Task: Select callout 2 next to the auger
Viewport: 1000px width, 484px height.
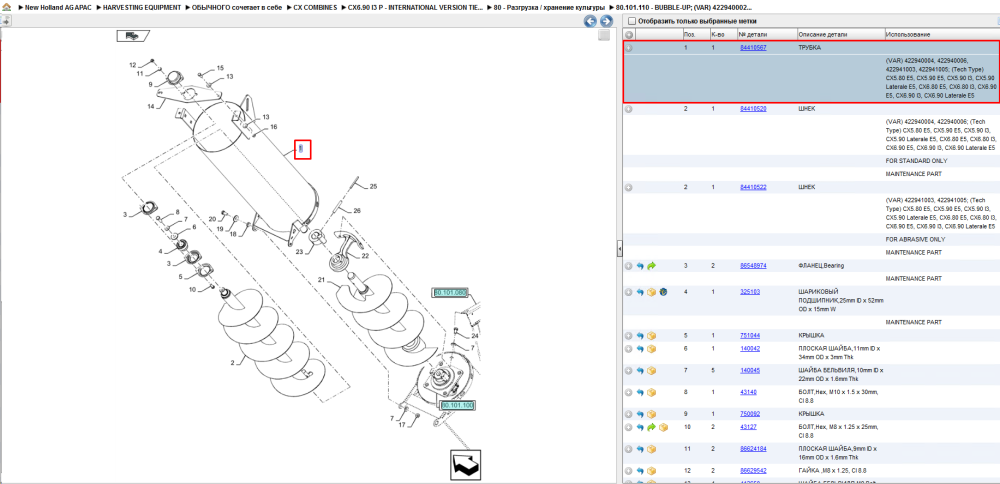Action: pyautogui.click(x=233, y=362)
